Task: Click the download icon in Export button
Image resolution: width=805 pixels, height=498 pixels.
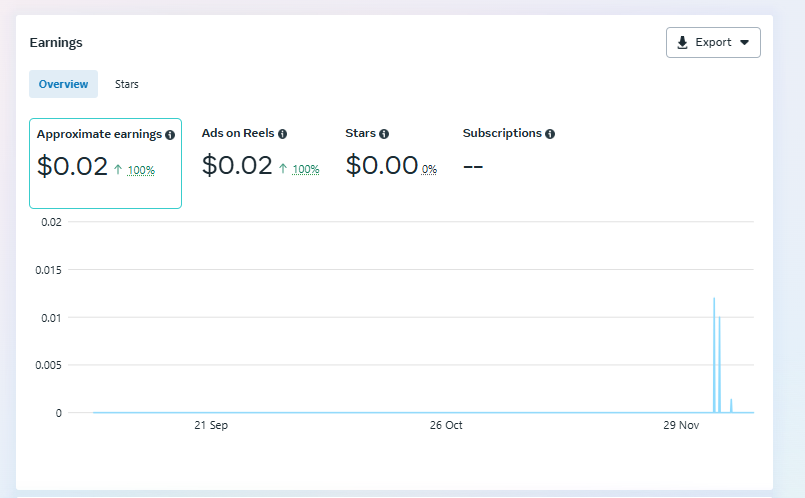Action: point(682,43)
